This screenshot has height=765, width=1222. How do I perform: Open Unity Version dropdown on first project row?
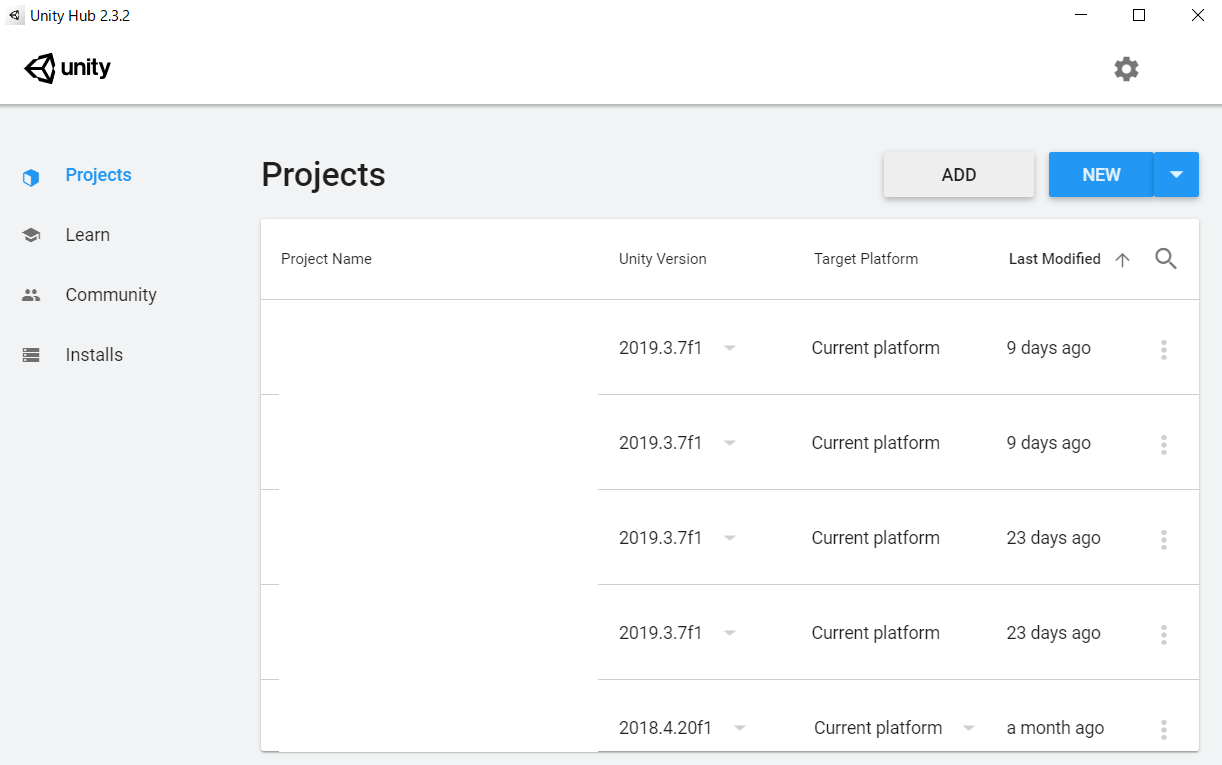coord(730,348)
